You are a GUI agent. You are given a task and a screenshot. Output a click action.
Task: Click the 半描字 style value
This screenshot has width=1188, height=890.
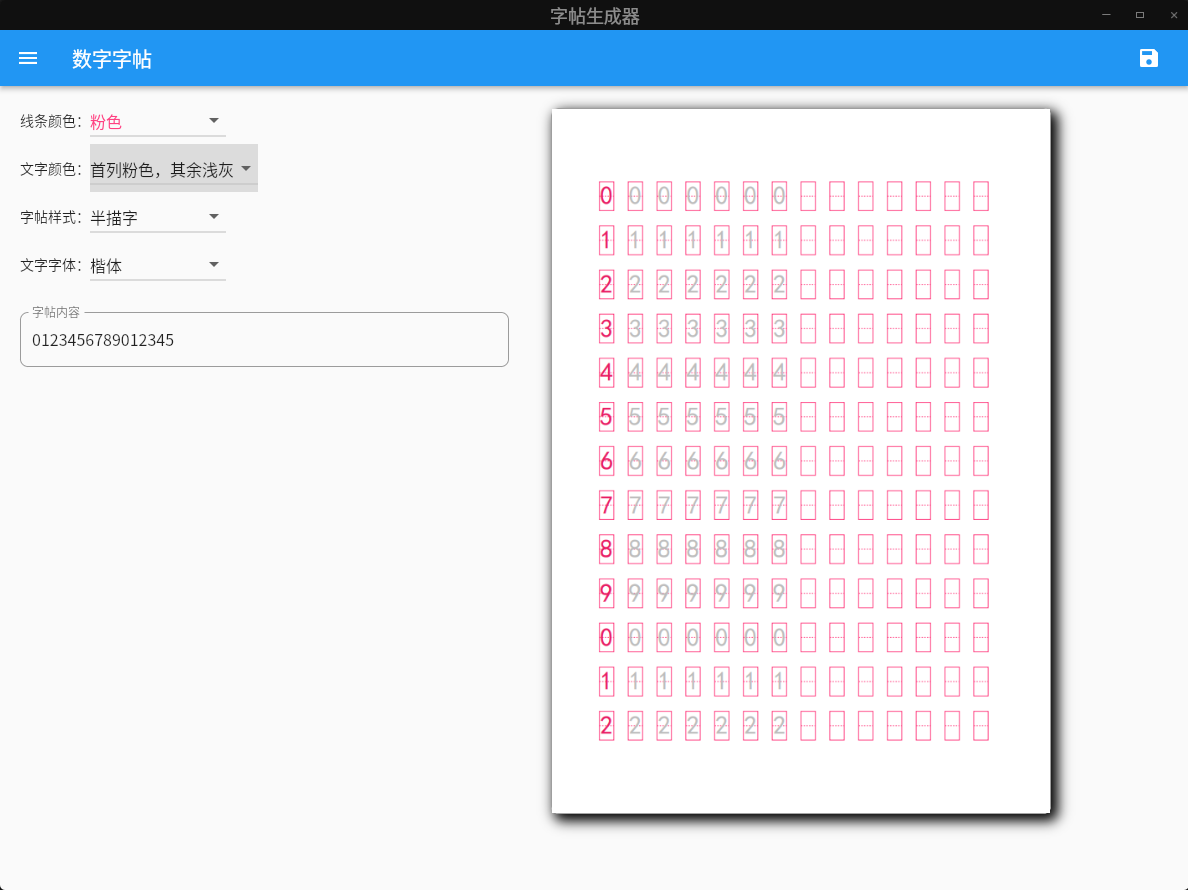tap(114, 218)
